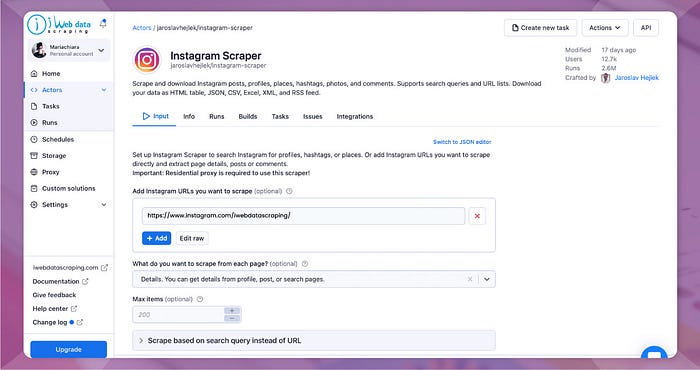Viewport: 700px width, 370px height.
Task: Click help icon beside Max items
Action: click(x=200, y=299)
